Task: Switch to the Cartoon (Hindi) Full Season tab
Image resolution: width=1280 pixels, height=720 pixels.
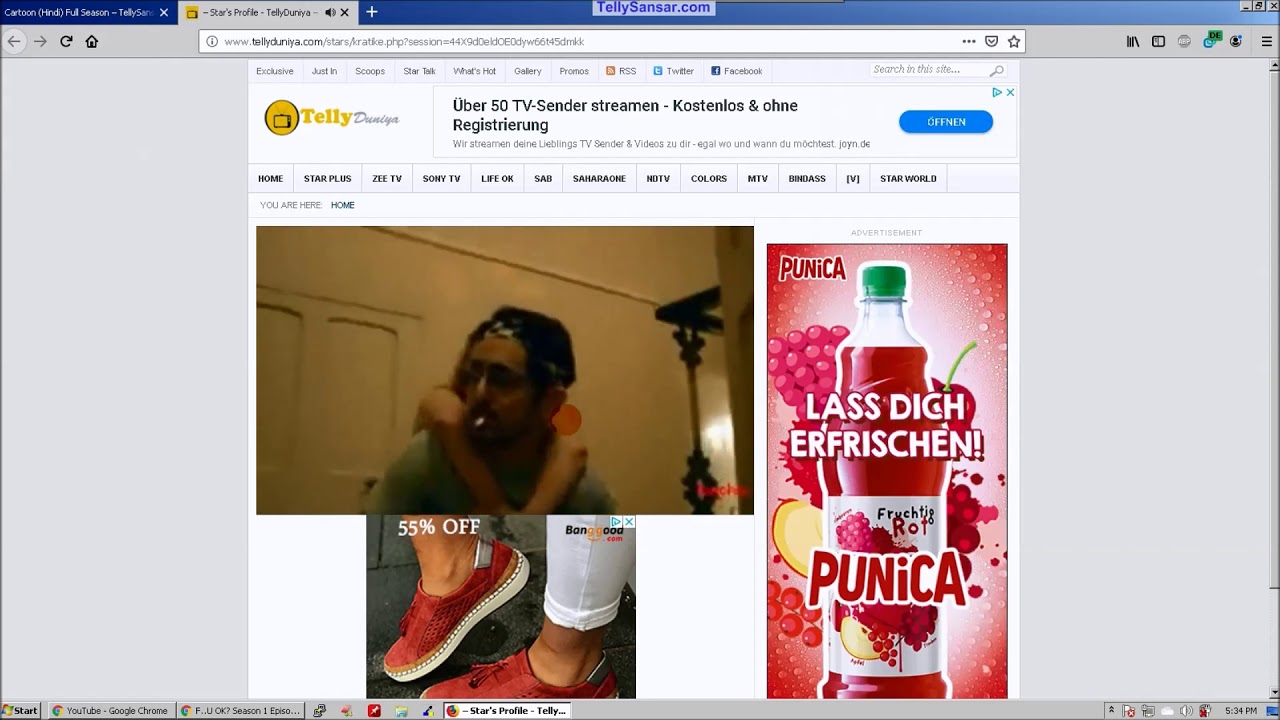Action: coord(88,12)
